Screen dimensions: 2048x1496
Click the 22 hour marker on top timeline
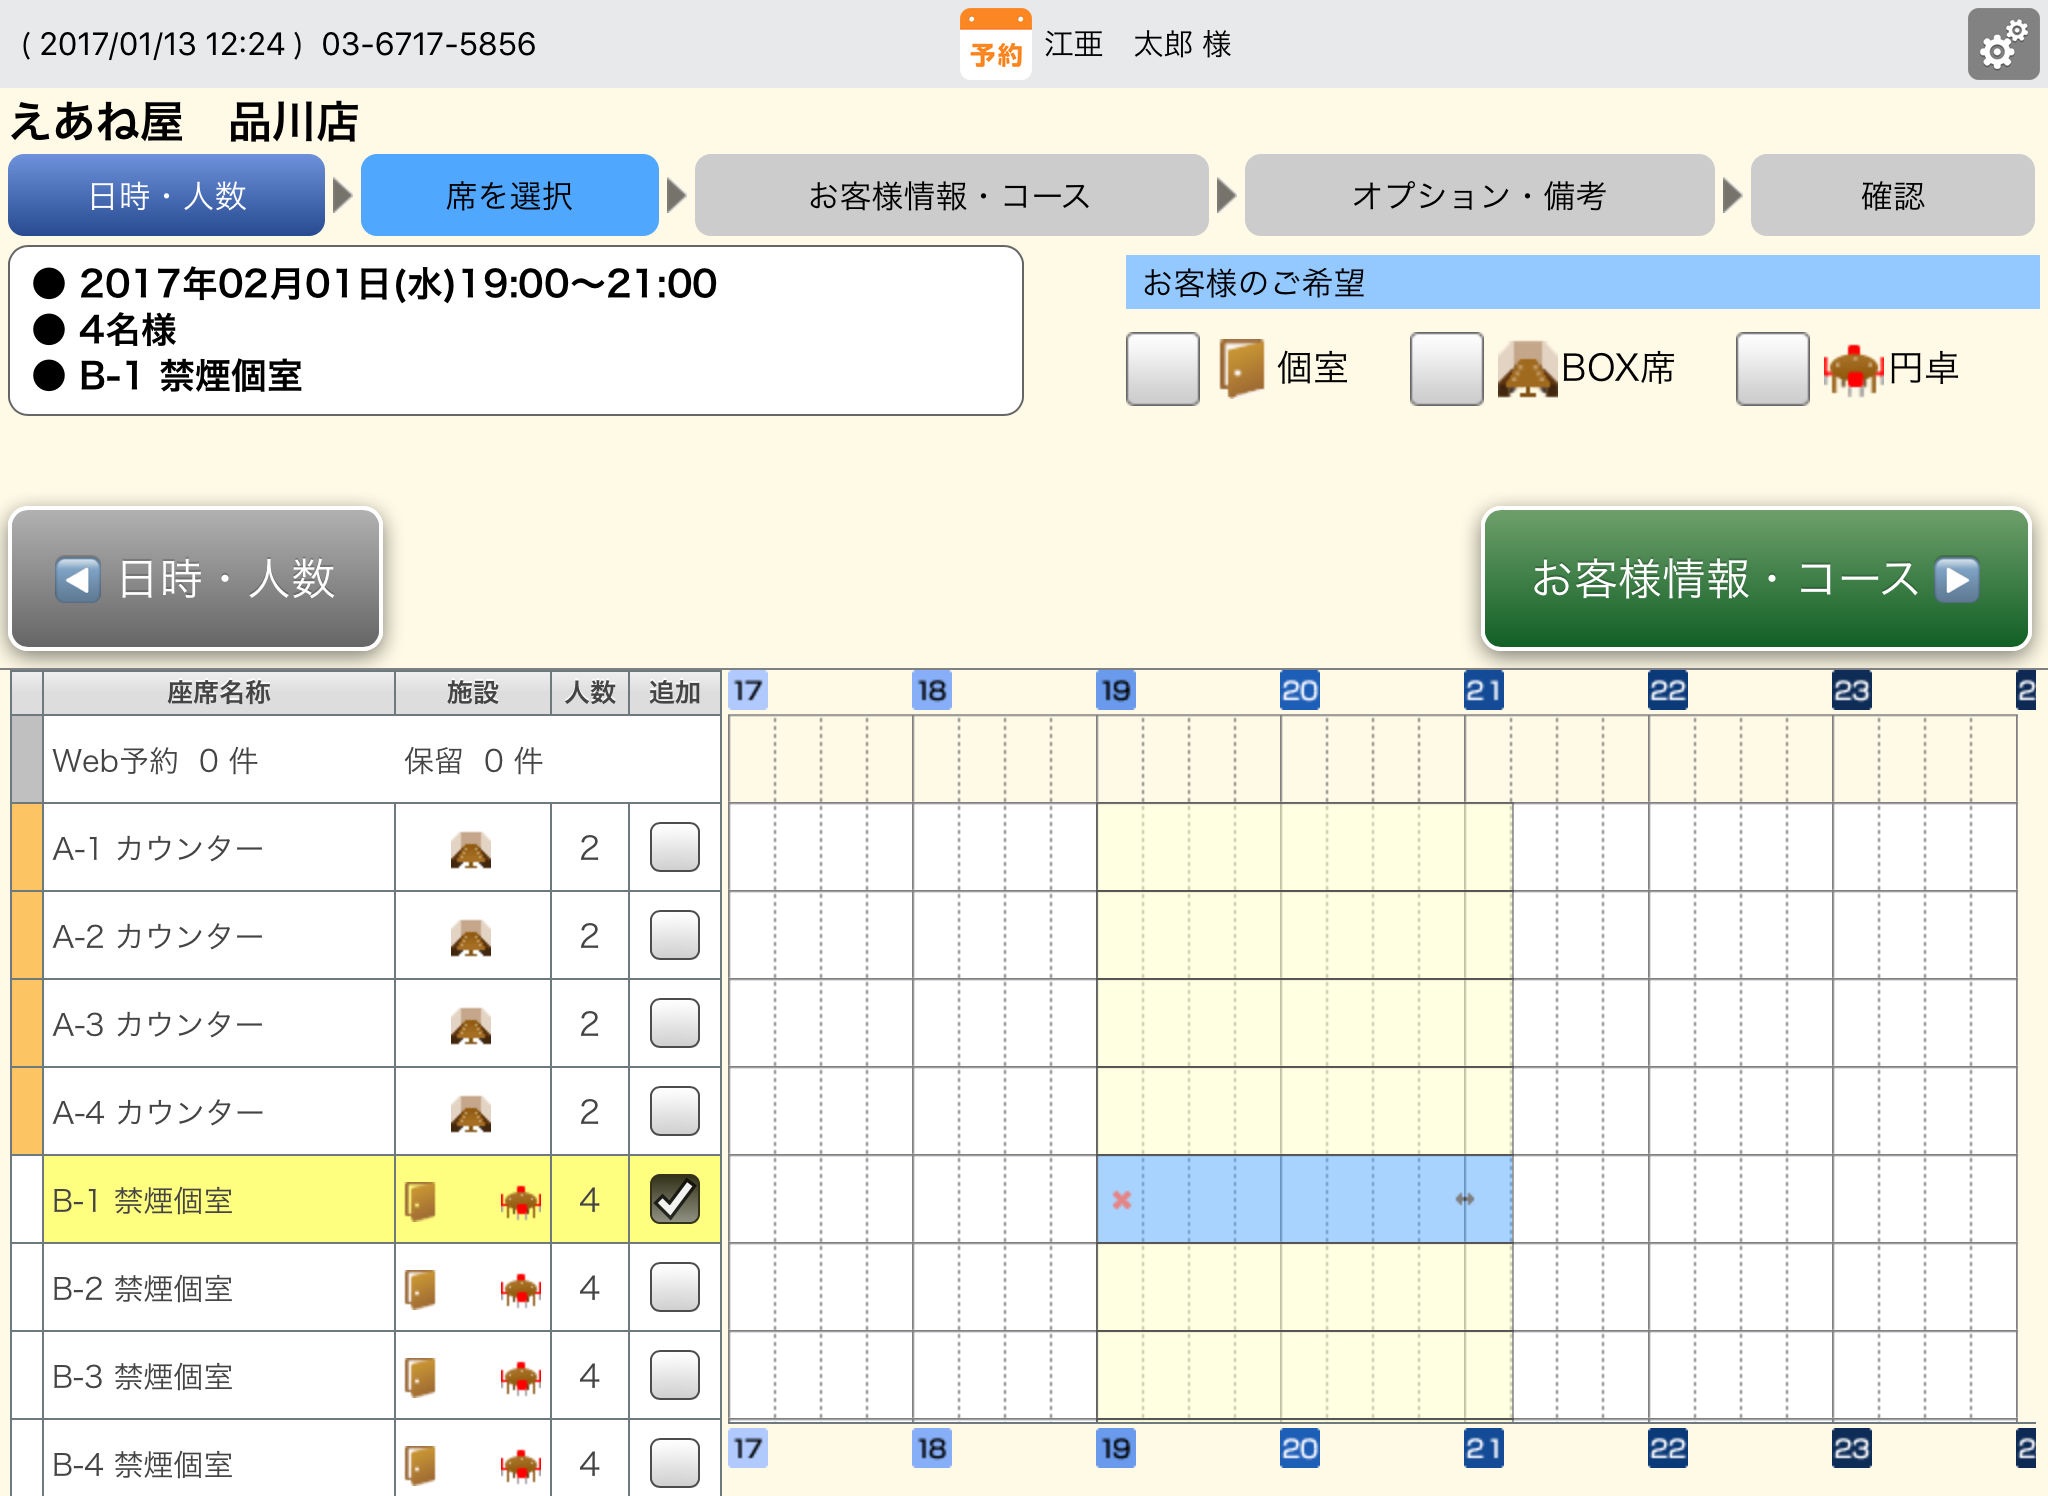pyautogui.click(x=1667, y=690)
